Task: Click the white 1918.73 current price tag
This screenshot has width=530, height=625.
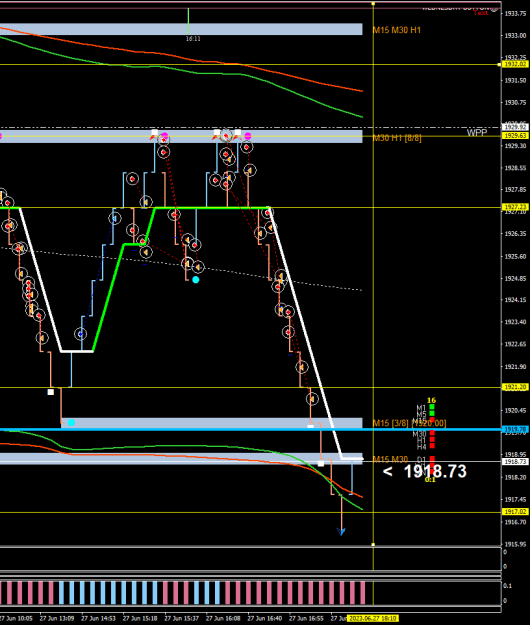Action: (x=515, y=461)
